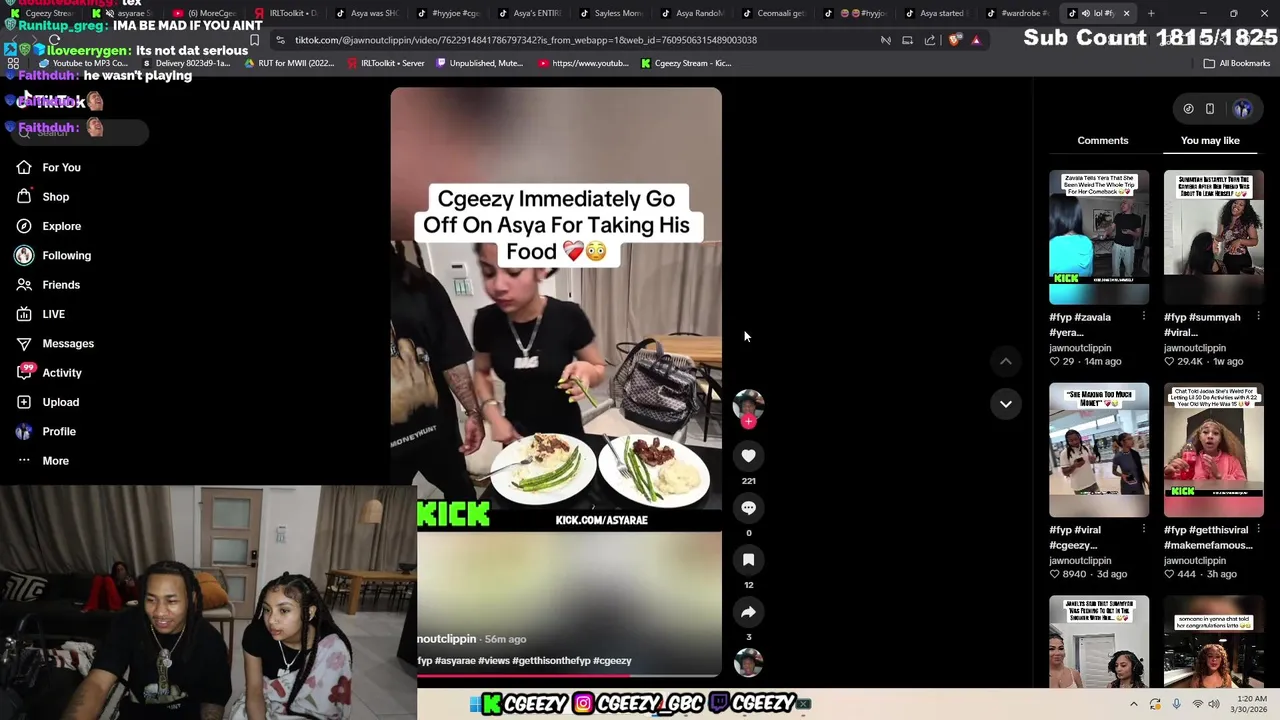This screenshot has width=1280, height=720.
Task: Share the video with the arrow icon
Action: [748, 611]
